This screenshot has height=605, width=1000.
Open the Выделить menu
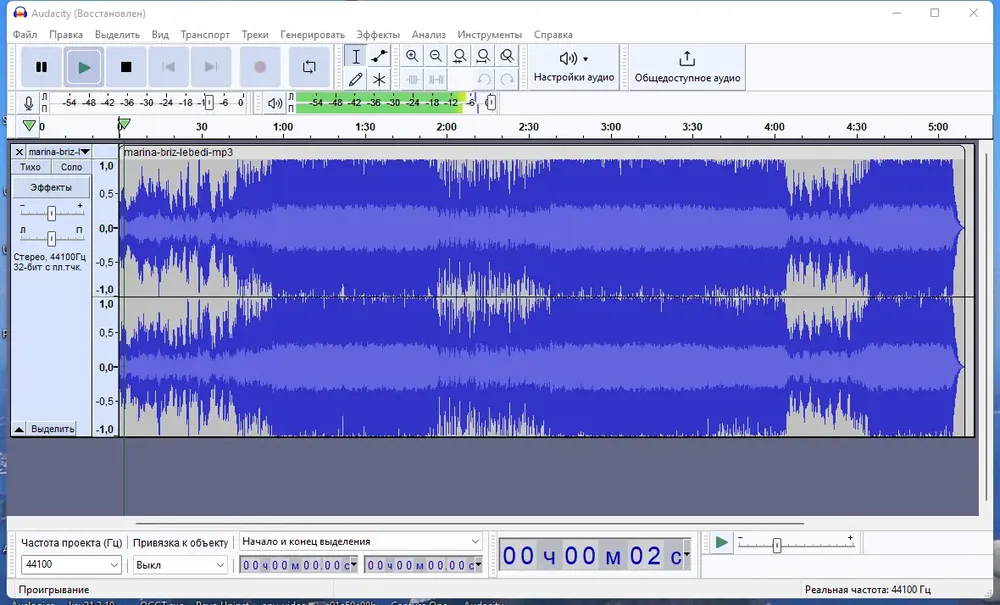pos(117,34)
